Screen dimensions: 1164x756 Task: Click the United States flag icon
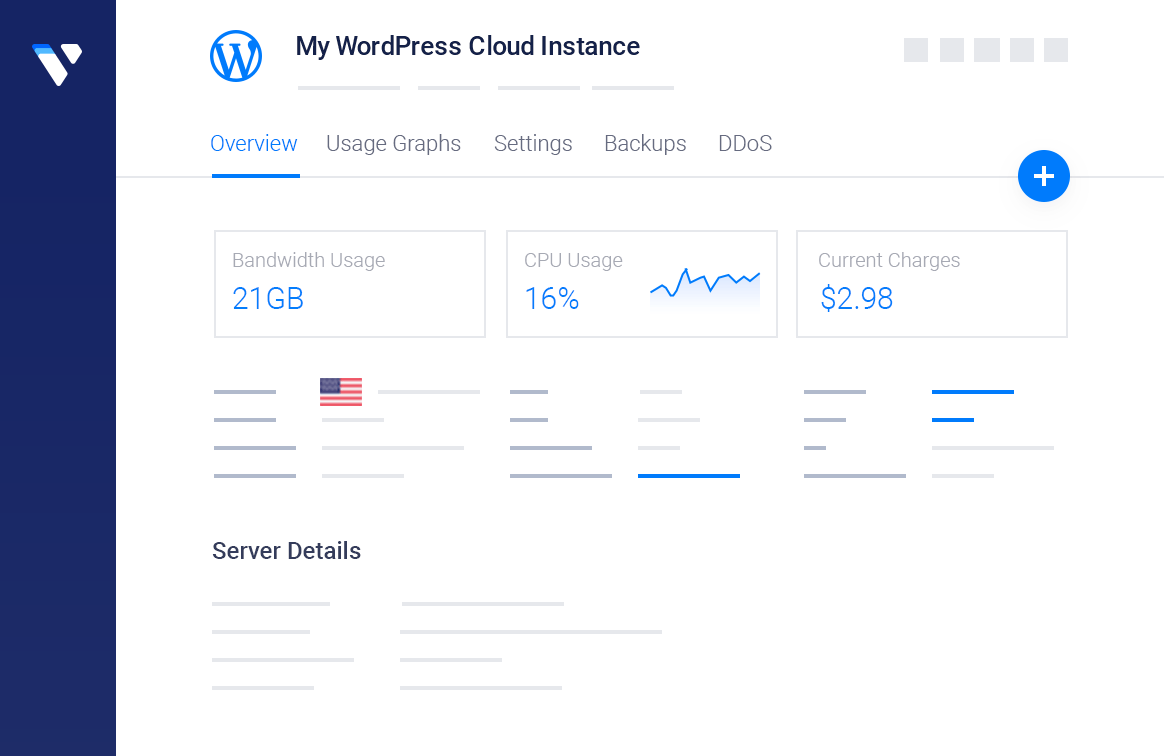coord(341,392)
